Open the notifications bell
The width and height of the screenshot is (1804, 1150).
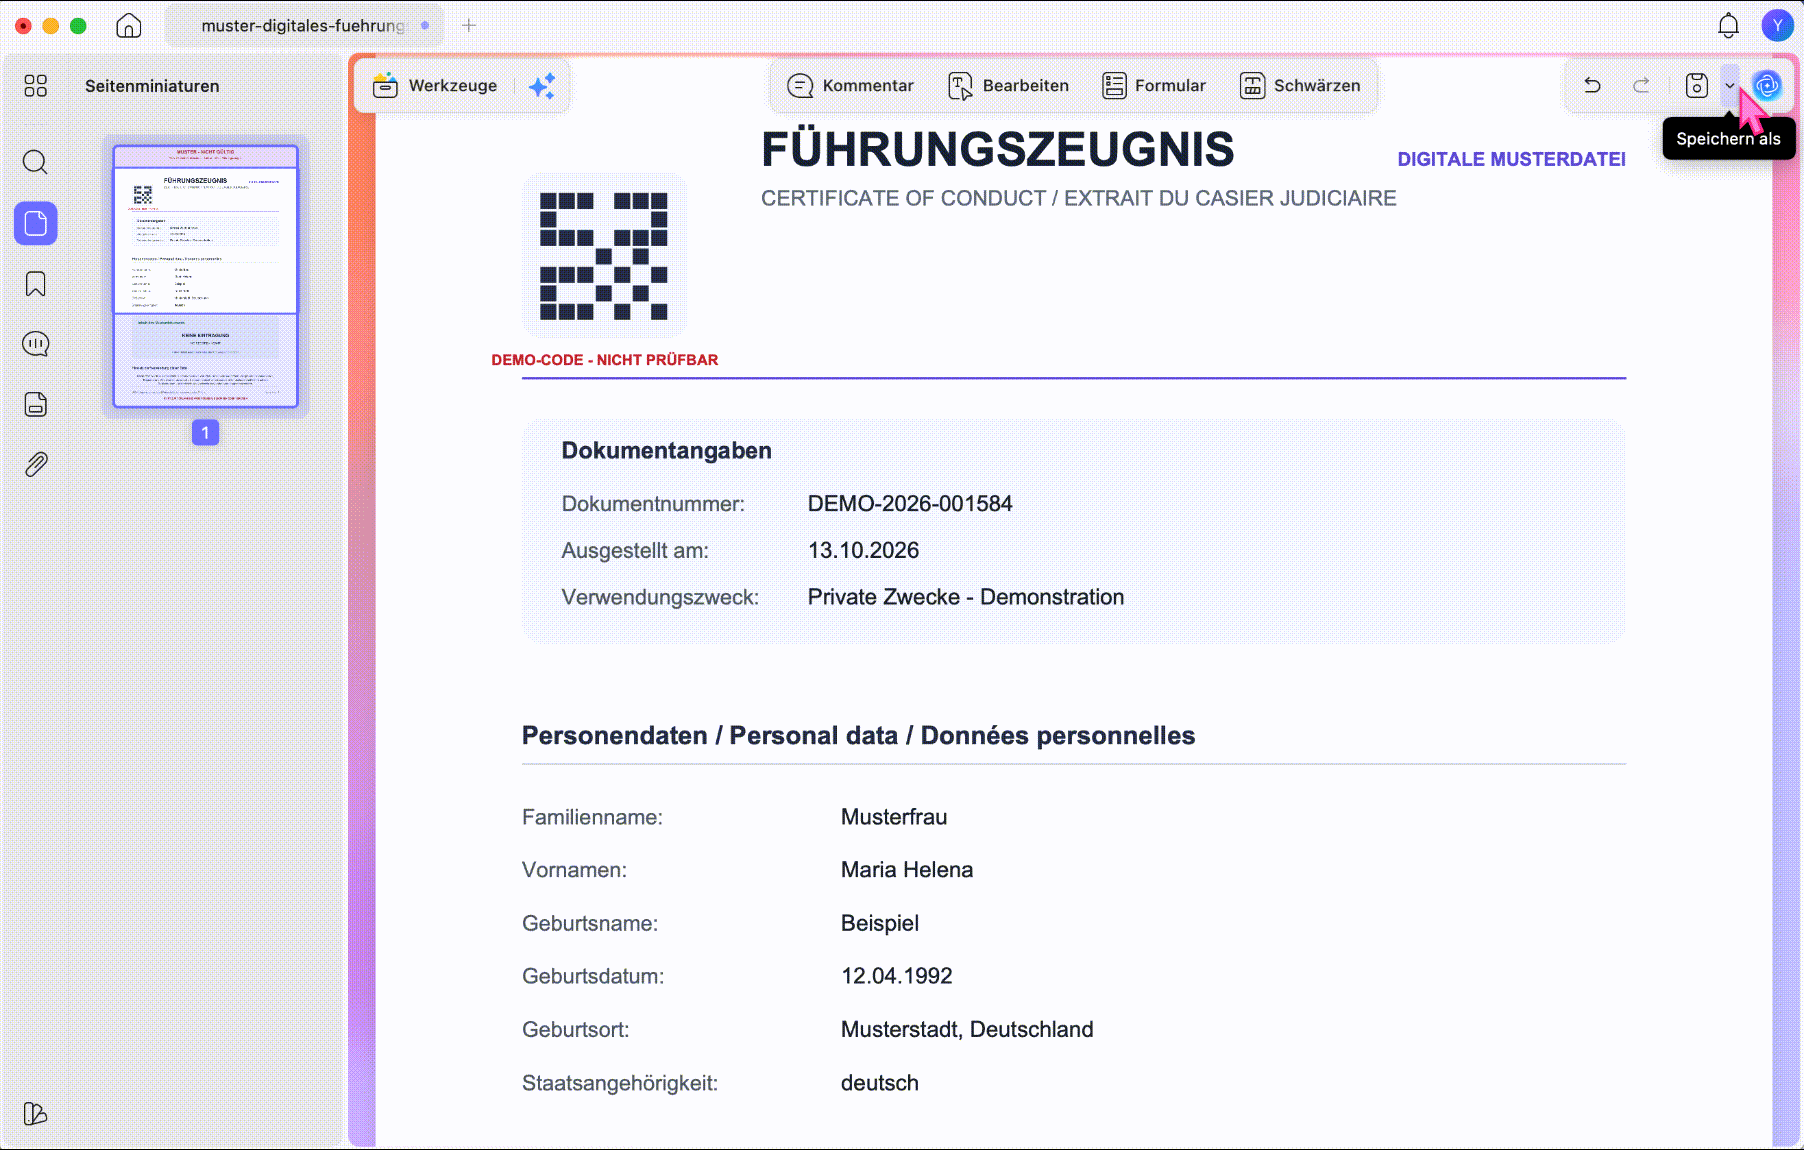click(x=1728, y=25)
